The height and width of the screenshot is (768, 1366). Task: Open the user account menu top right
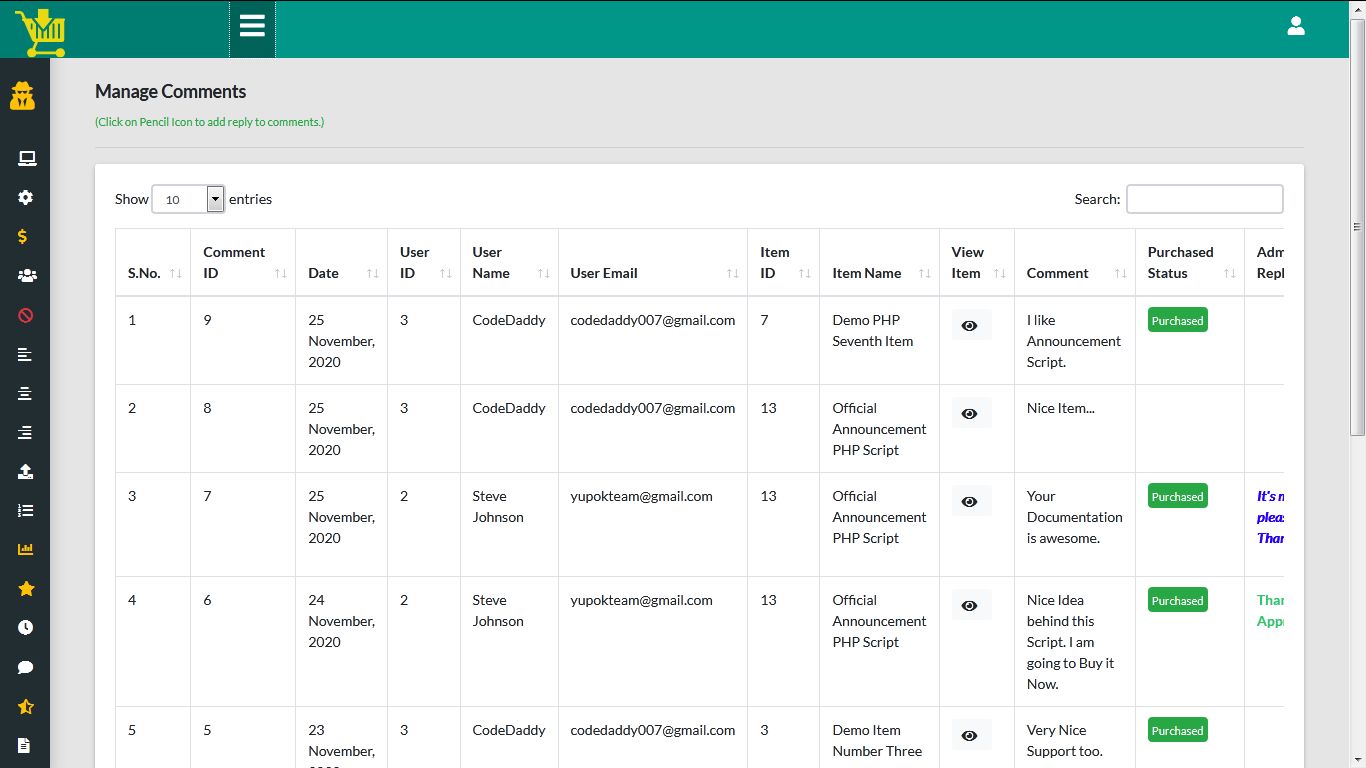(1296, 27)
